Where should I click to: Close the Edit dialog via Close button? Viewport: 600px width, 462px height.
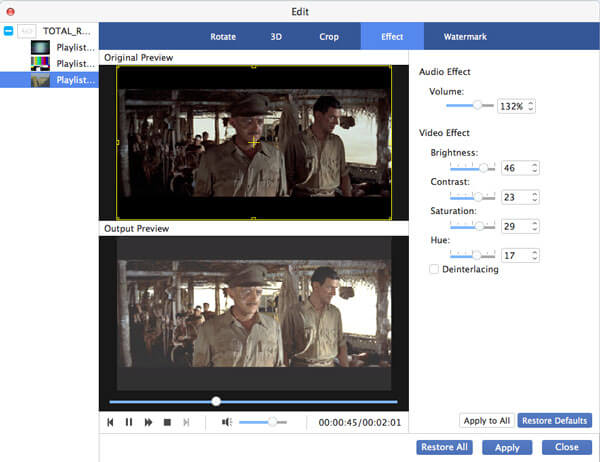pos(567,447)
